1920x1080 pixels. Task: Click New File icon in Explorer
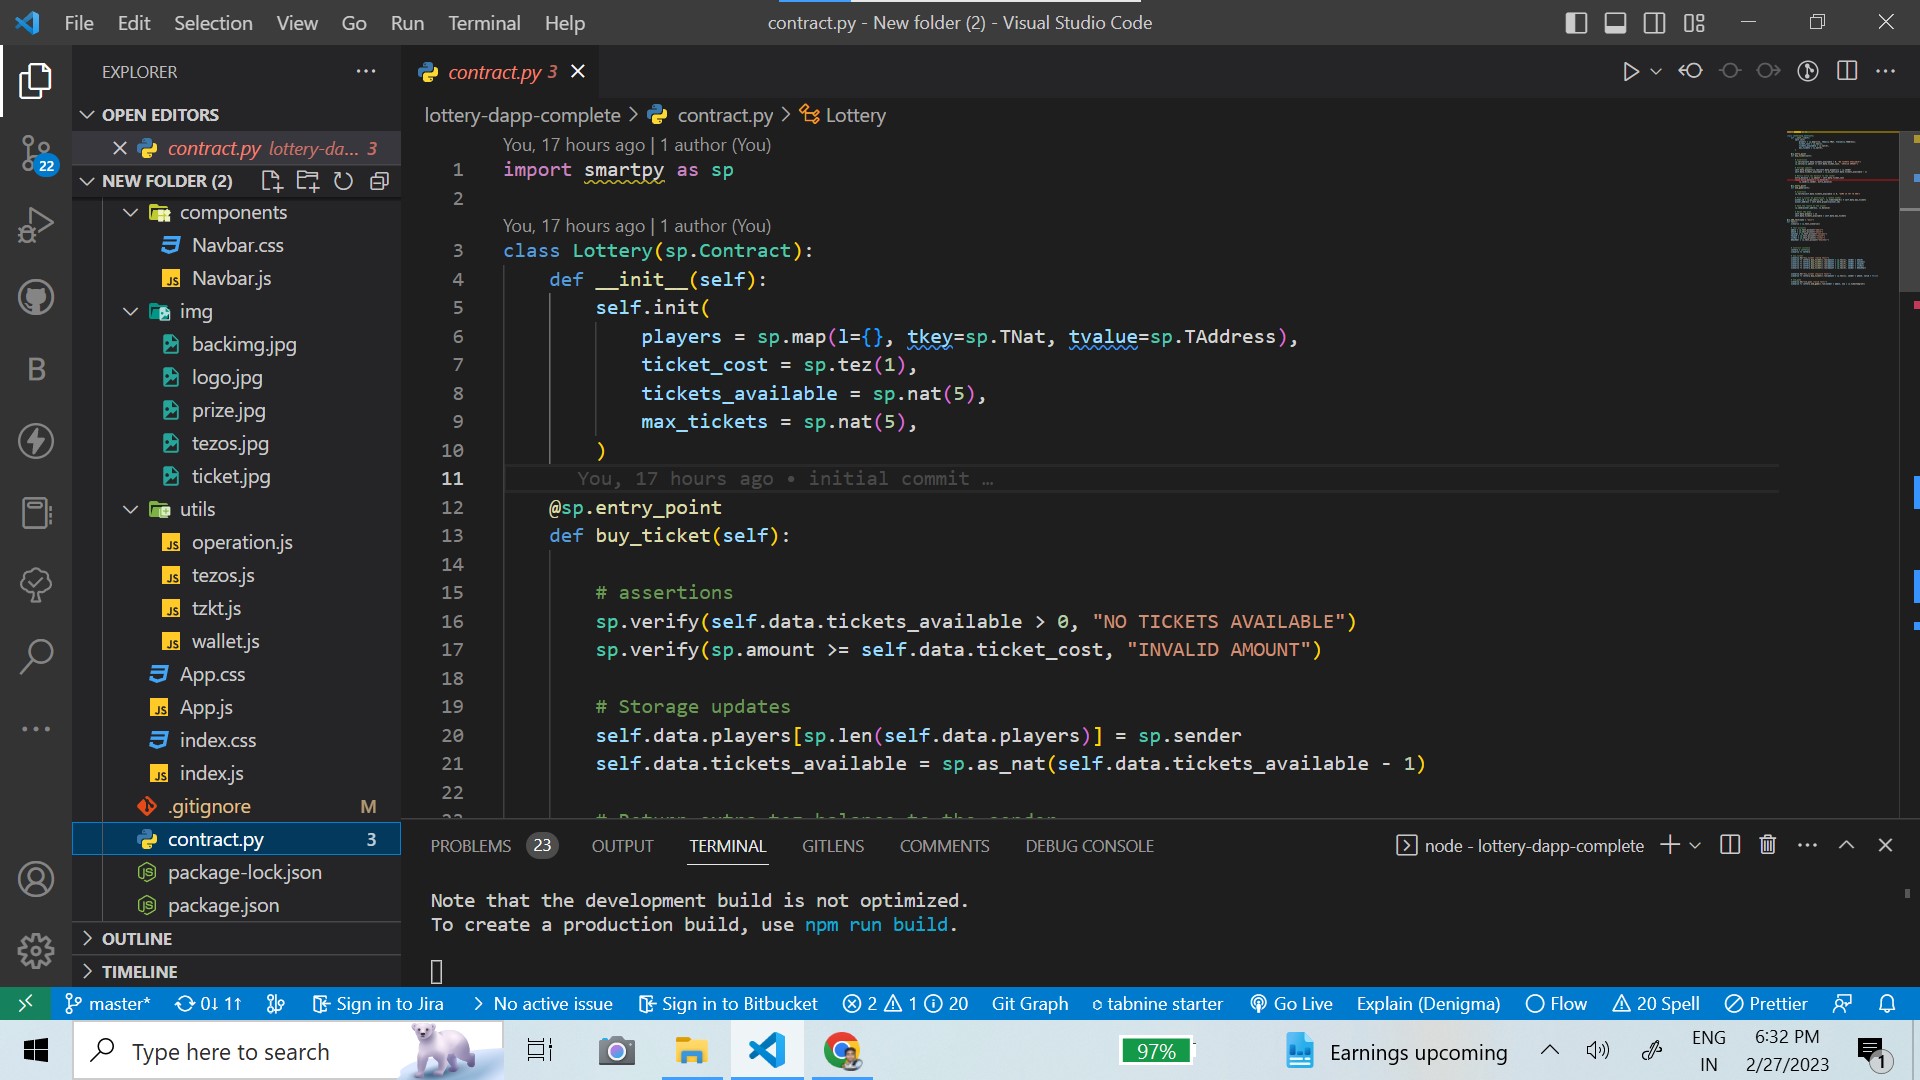(271, 181)
